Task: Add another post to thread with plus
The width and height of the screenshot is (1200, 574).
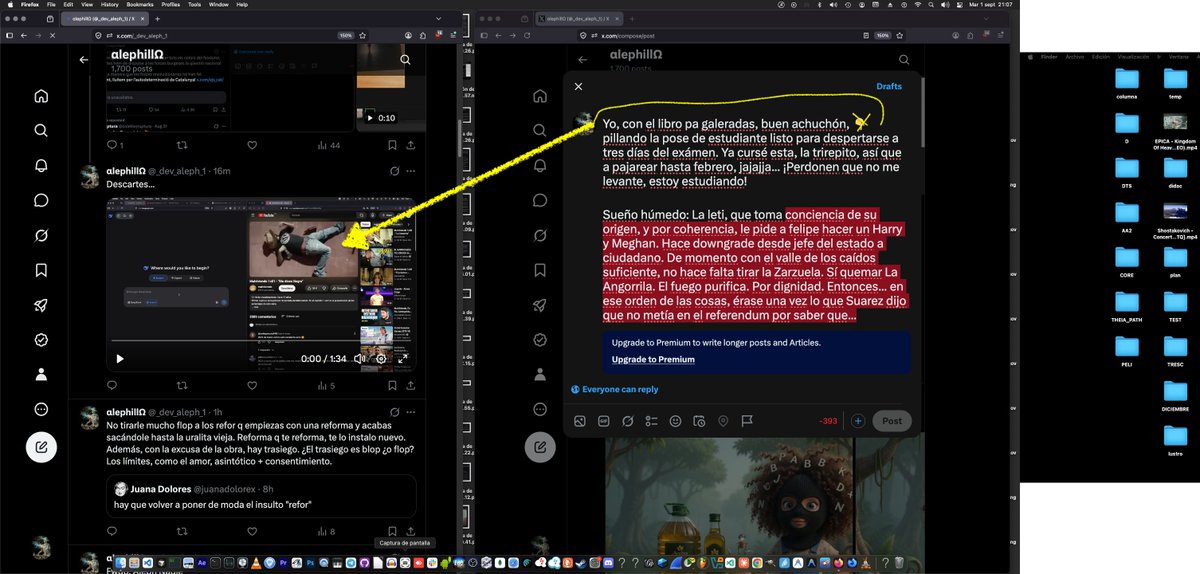Action: coord(858,421)
